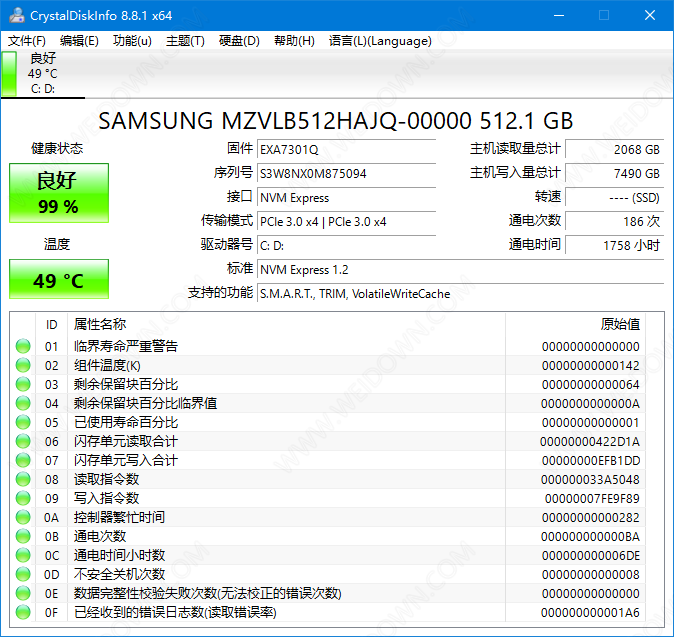This screenshot has width=674, height=637.
Task: Close the CrystalDiskInfo window
Action: coord(650,15)
